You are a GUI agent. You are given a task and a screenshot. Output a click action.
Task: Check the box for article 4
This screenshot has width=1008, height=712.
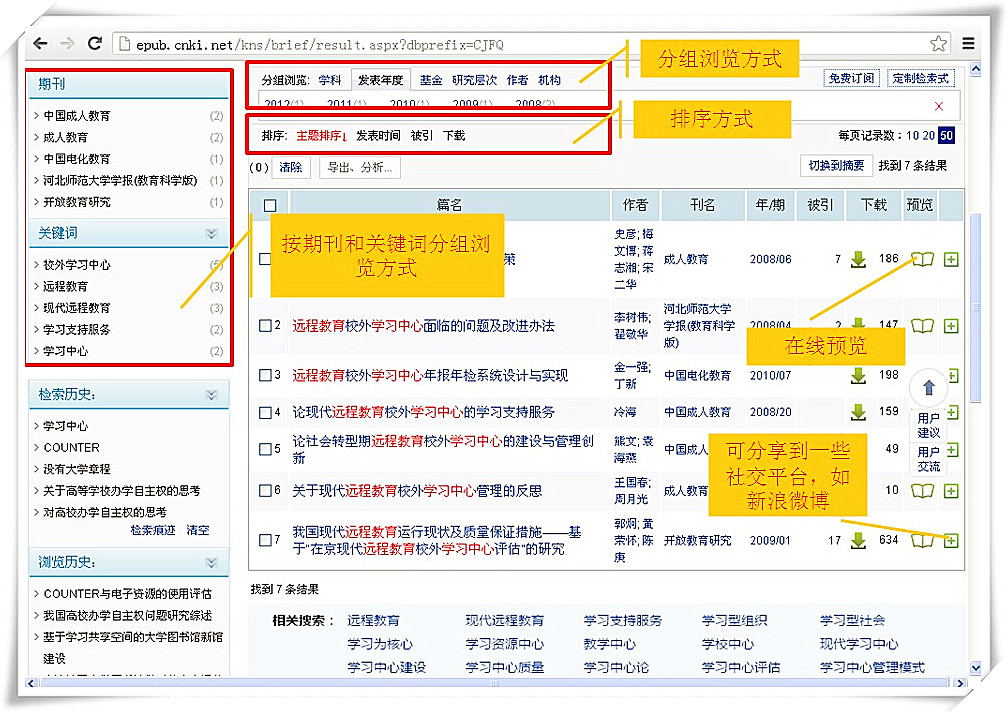(265, 413)
